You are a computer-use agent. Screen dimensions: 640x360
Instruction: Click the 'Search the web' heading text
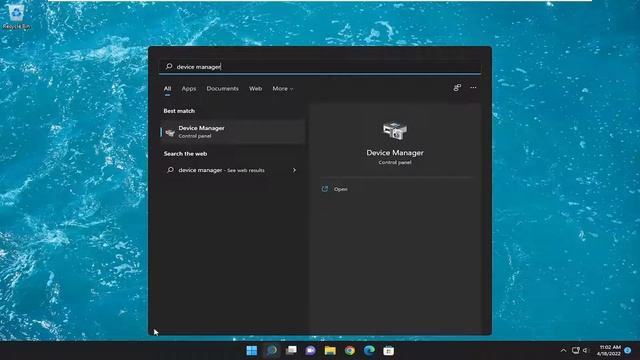[185, 154]
